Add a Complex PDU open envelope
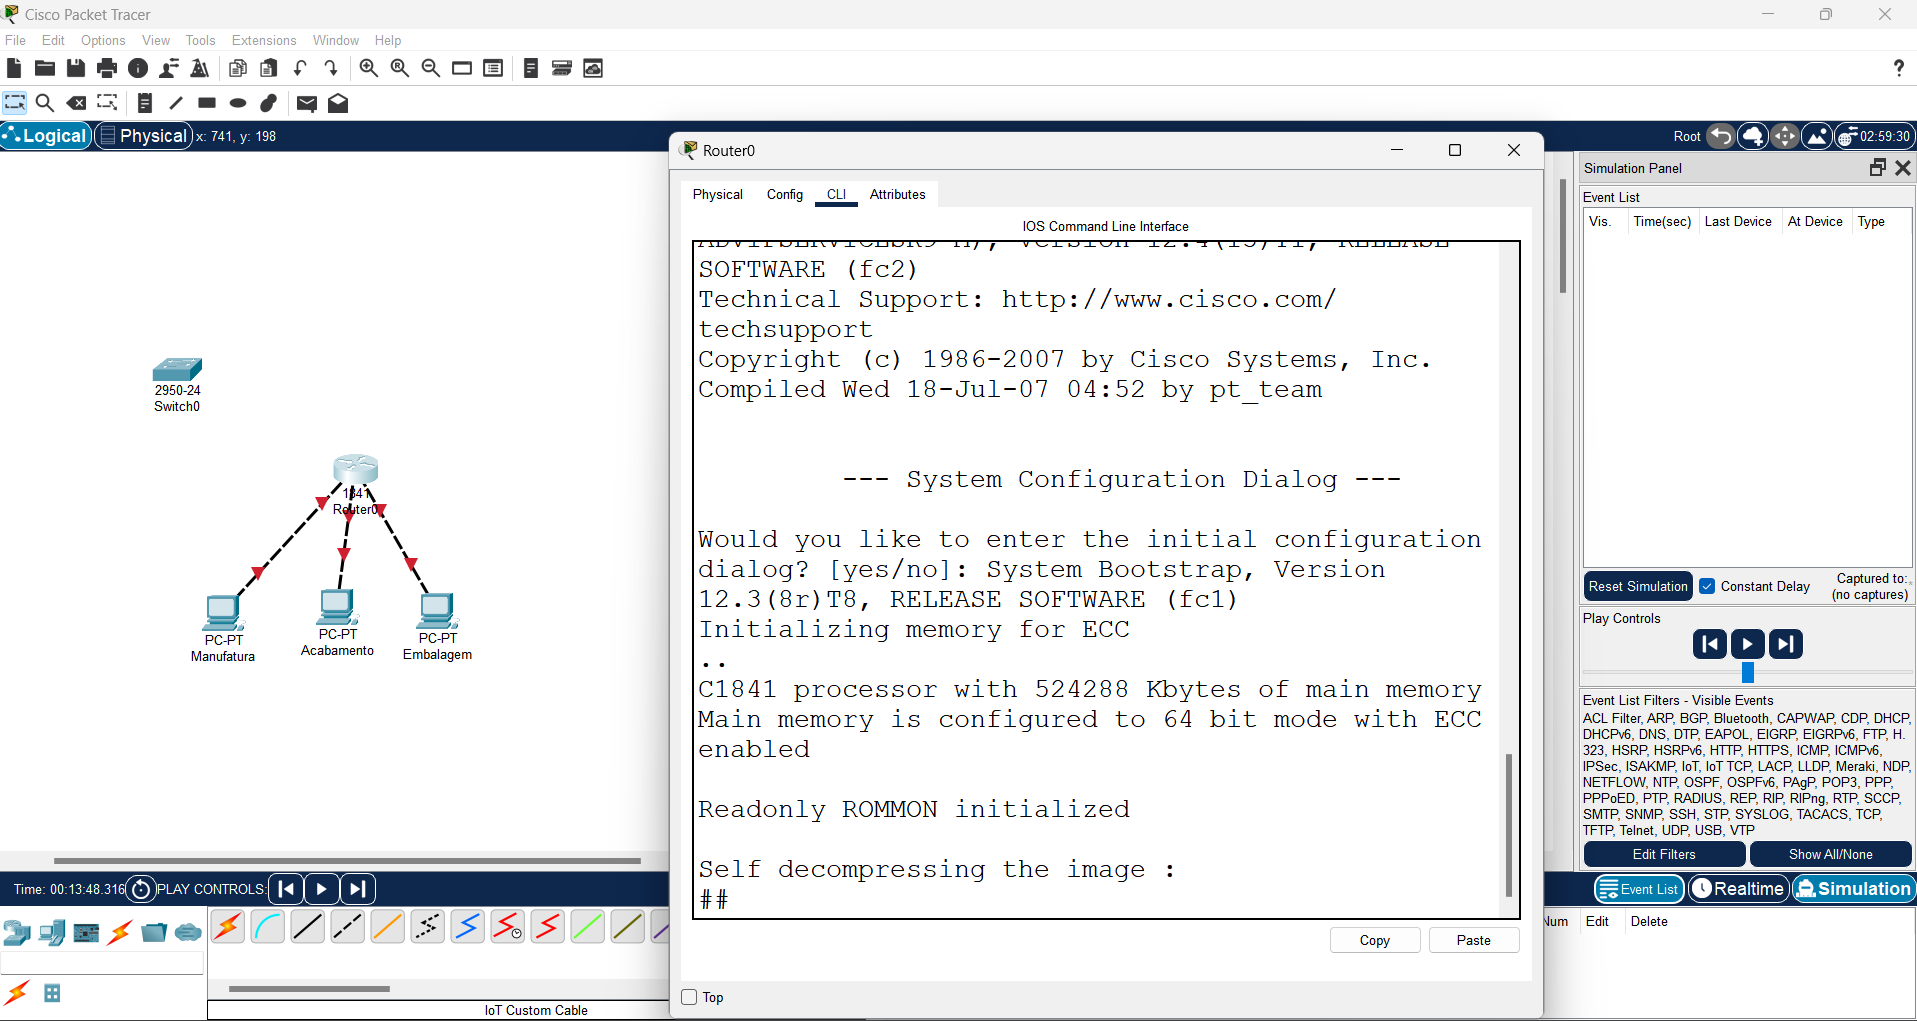The width and height of the screenshot is (1917, 1021). (x=338, y=103)
